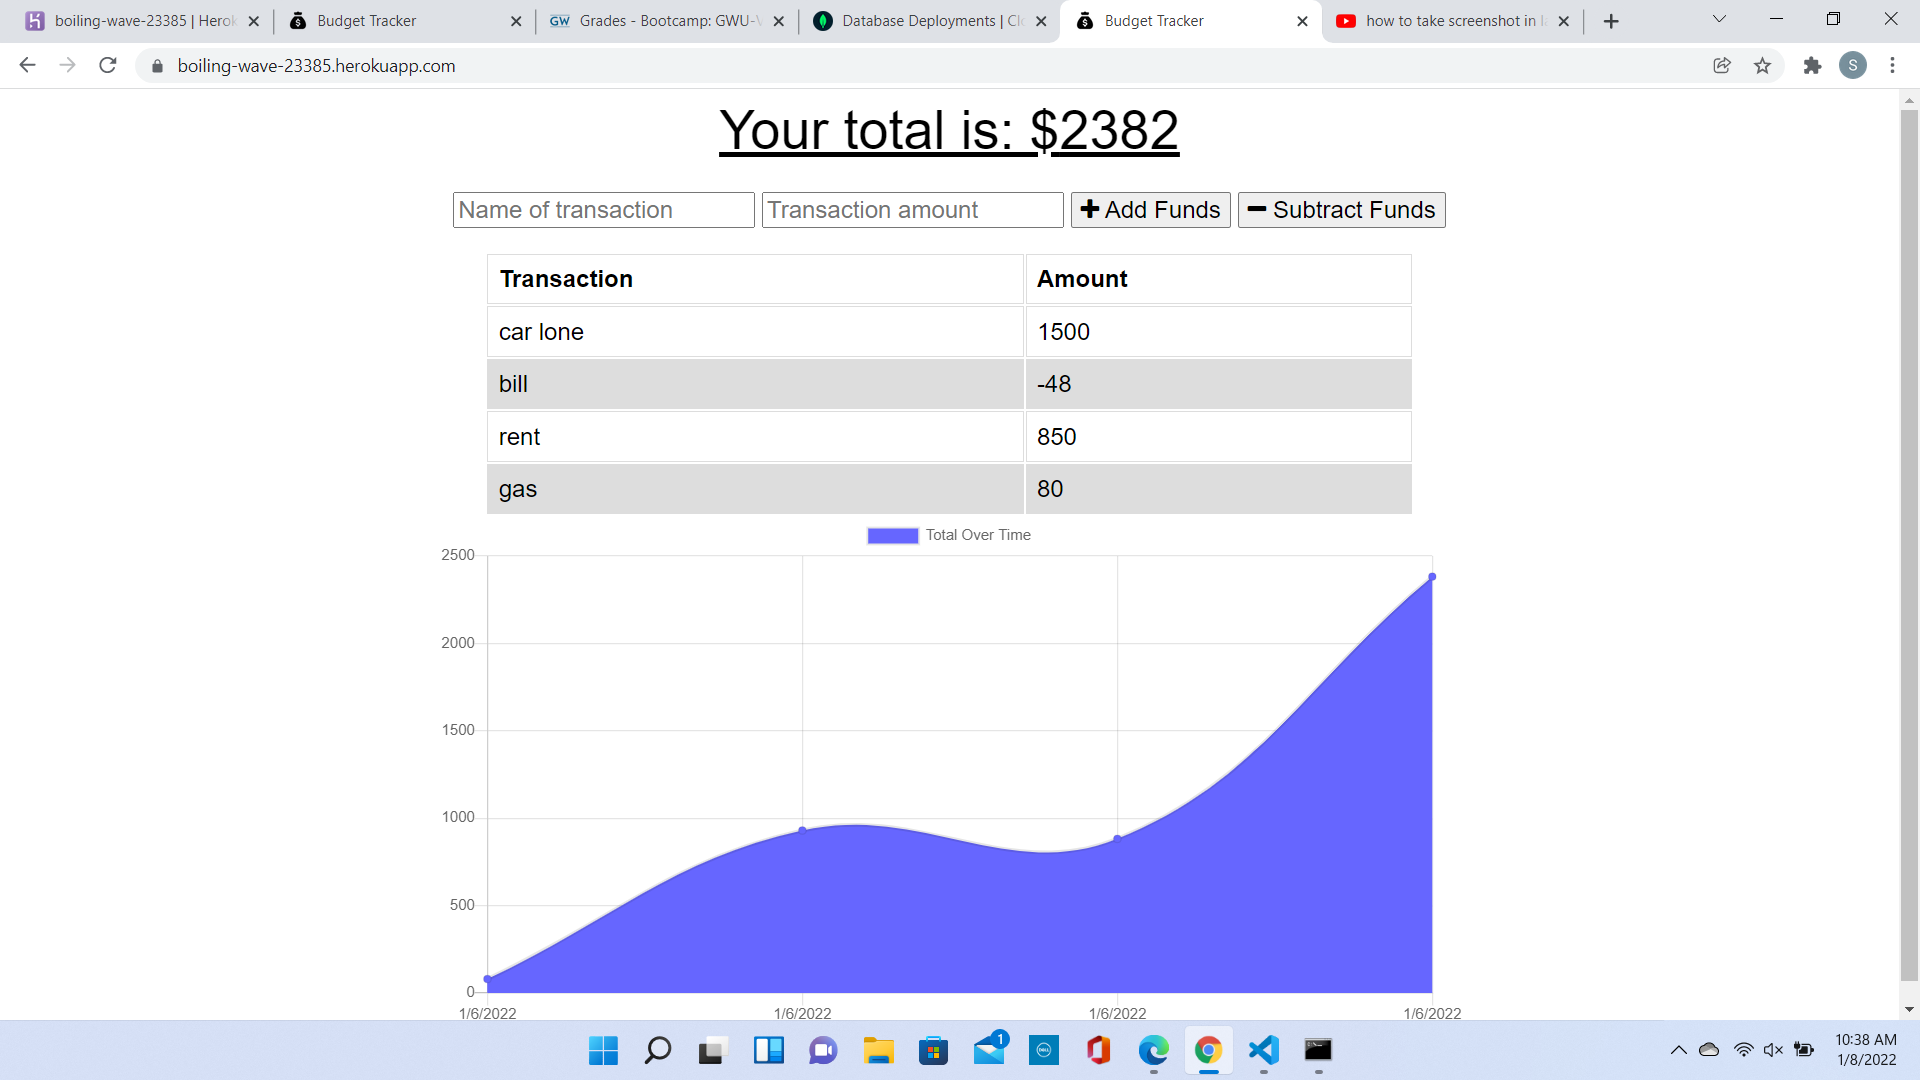Open the share options in the address bar
The width and height of the screenshot is (1920, 1080).
(x=1722, y=65)
